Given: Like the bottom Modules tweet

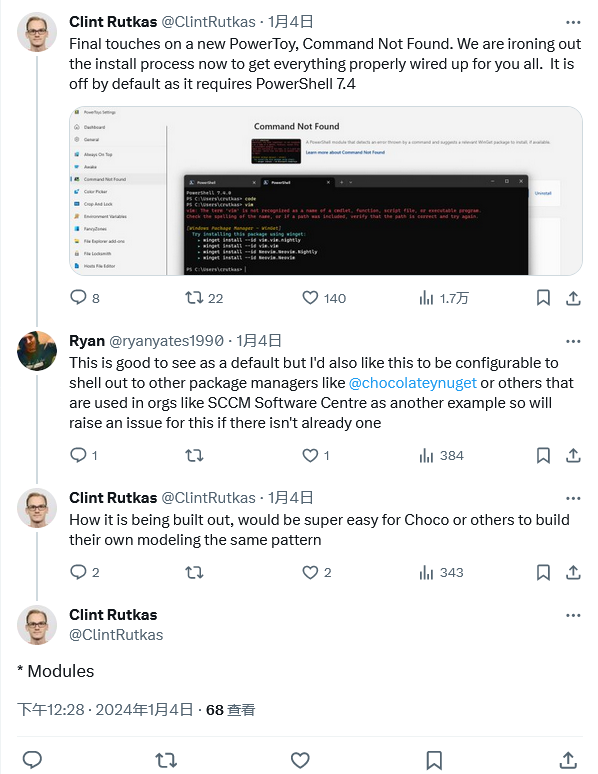Looking at the screenshot, I should [300, 760].
